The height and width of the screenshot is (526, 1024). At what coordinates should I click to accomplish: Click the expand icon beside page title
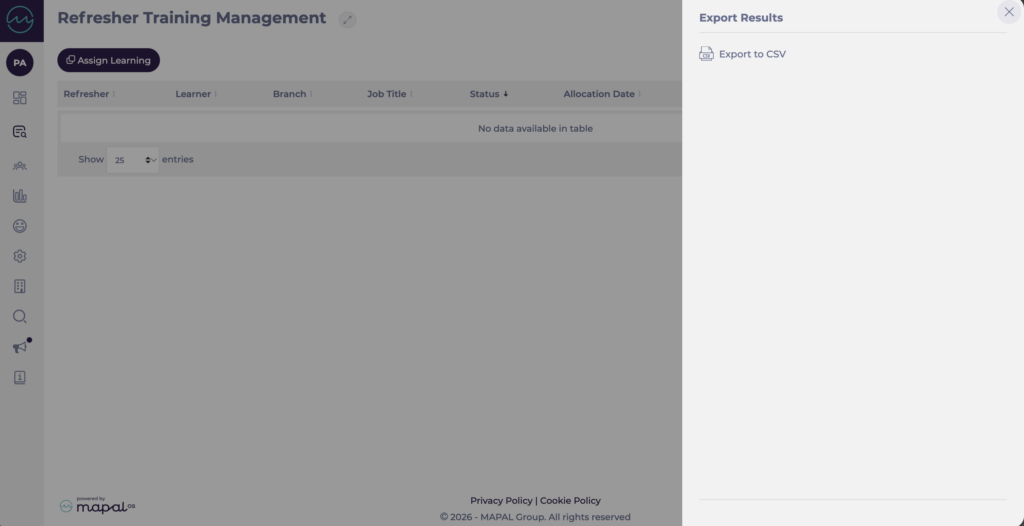[347, 19]
